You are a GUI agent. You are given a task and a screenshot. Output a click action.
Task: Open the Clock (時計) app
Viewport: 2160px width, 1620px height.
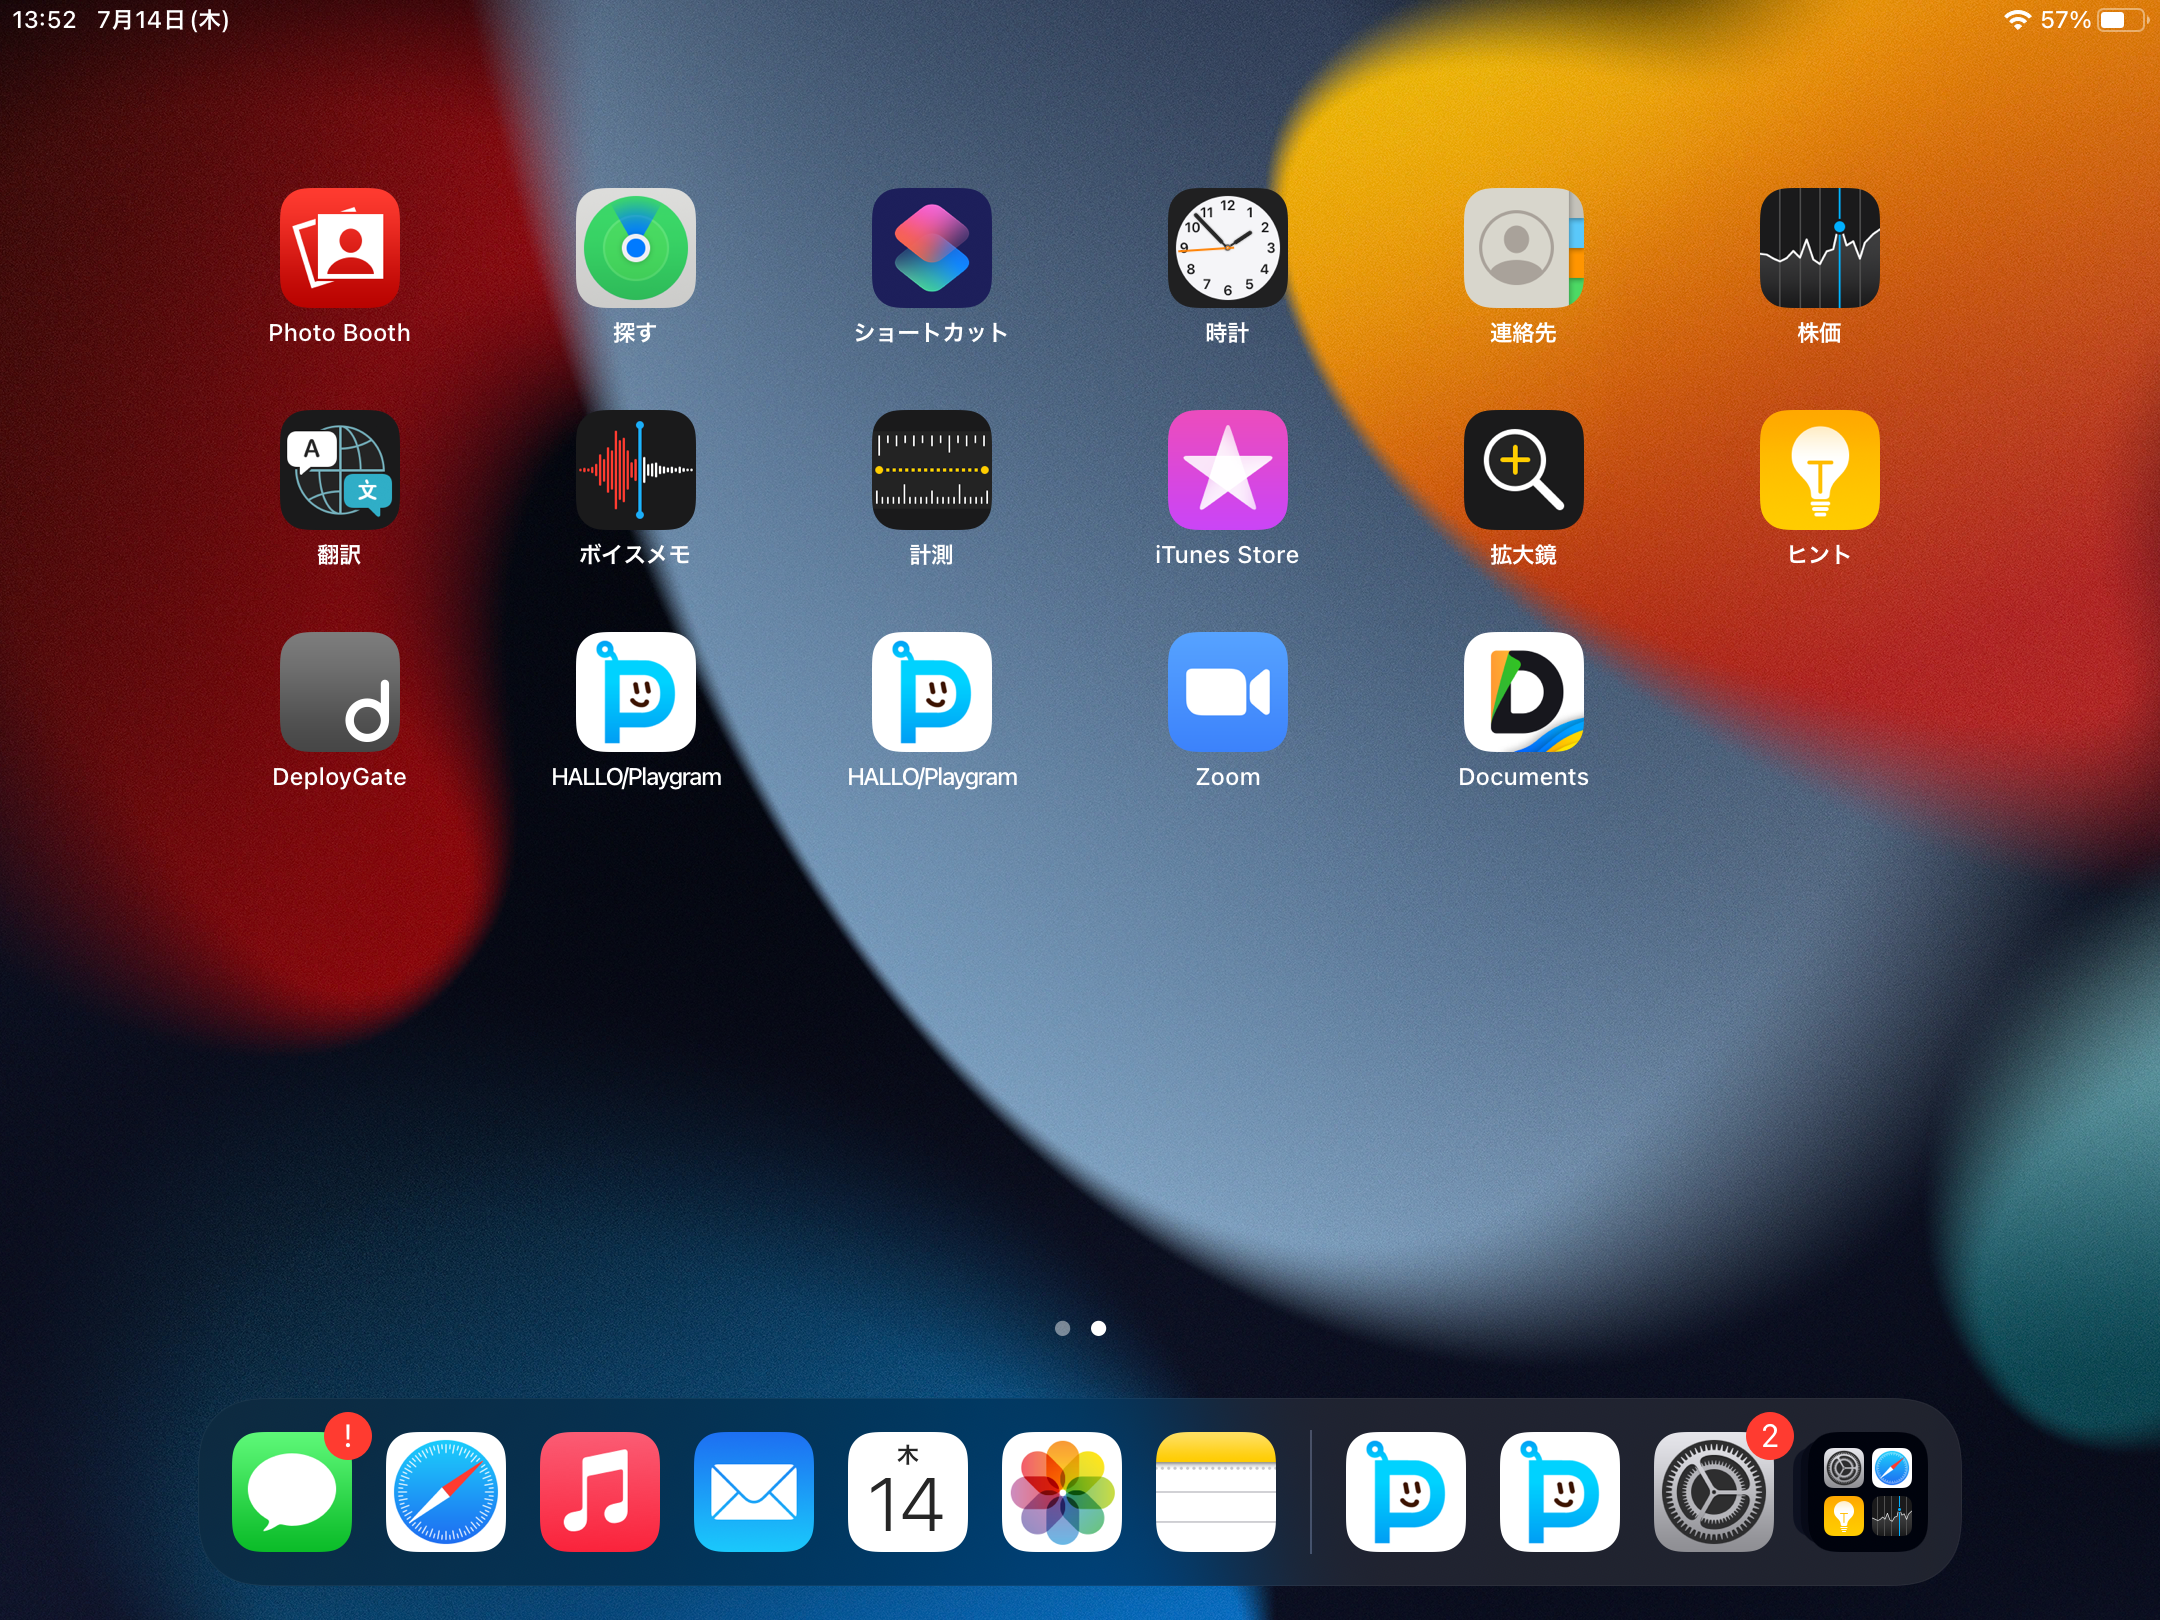(x=1227, y=248)
